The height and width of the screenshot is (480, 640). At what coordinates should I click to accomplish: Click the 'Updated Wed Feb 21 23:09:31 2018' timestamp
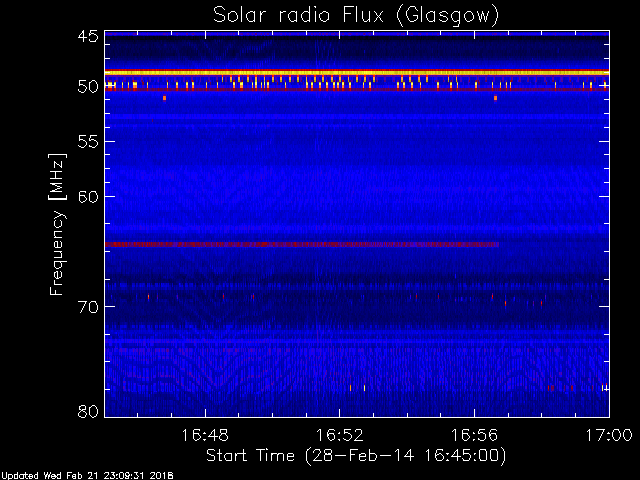point(87,476)
